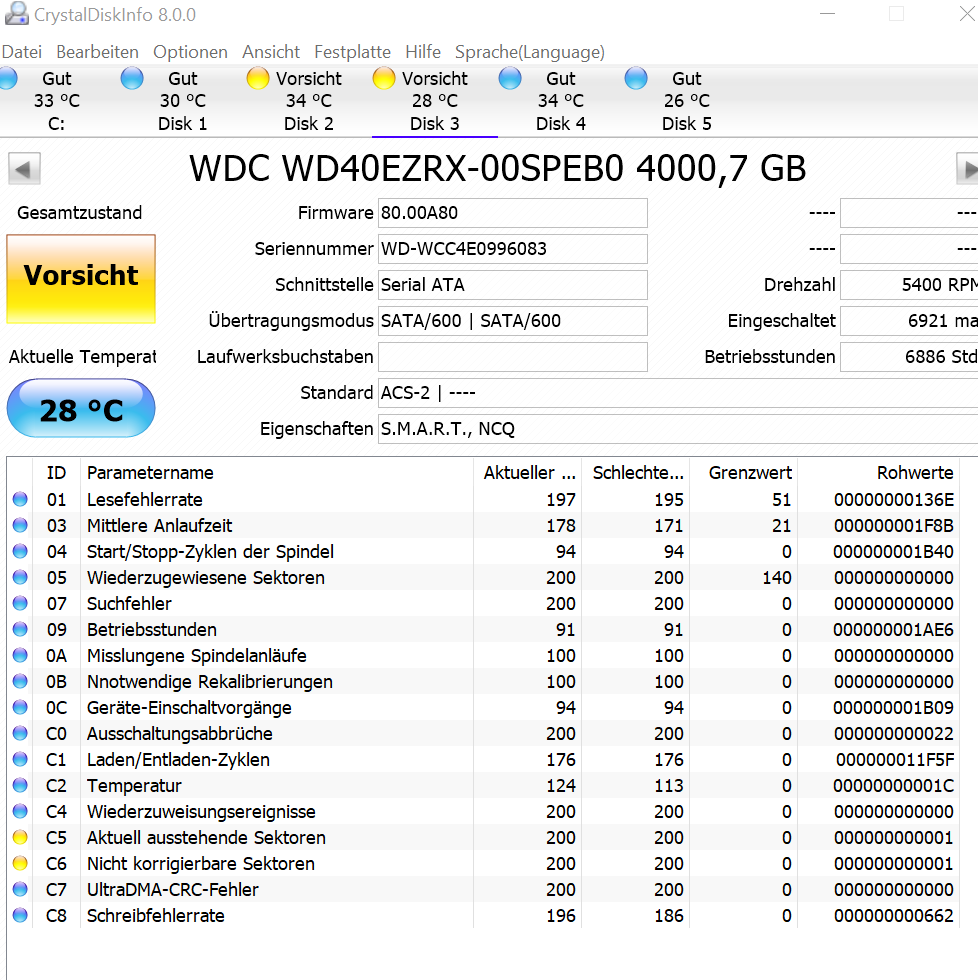
Task: Click the Drehzahl field 5400 RPM
Action: pos(909,285)
